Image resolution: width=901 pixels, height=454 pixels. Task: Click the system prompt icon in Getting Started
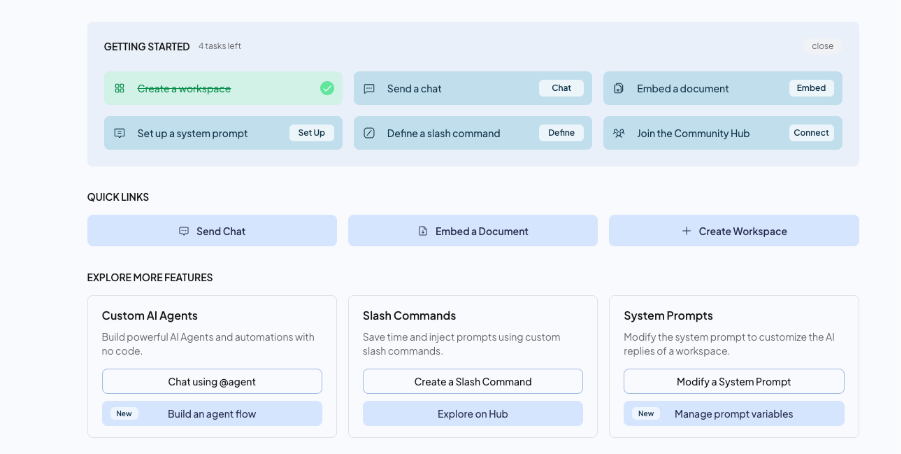(x=119, y=133)
